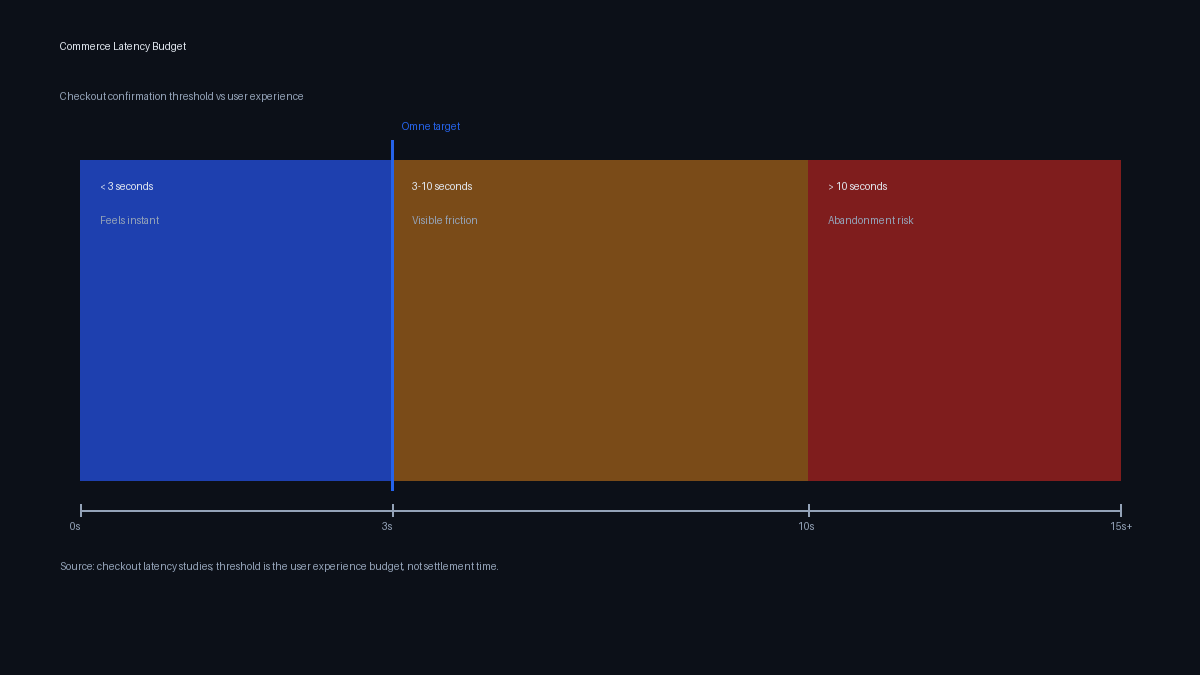
Task: Click the '3-10 seconds' heading
Action: click(x=442, y=187)
